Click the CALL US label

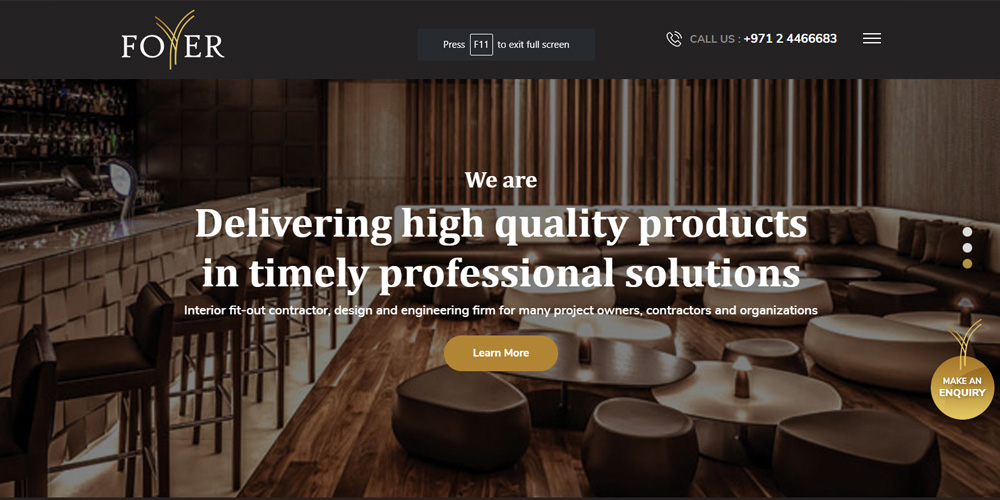tap(714, 39)
